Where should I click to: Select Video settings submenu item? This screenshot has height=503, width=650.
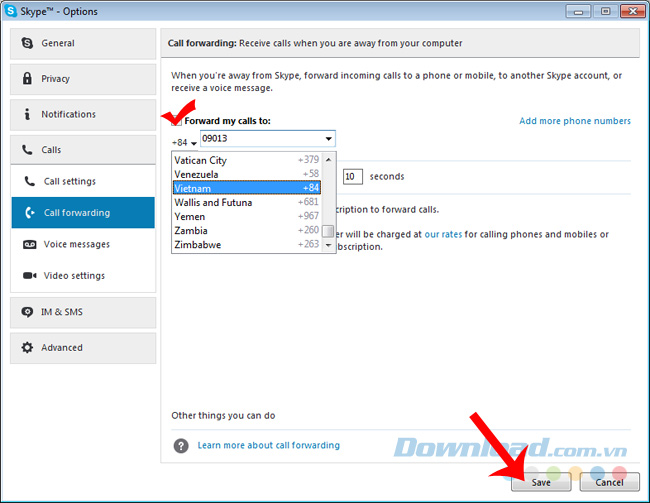coord(83,276)
